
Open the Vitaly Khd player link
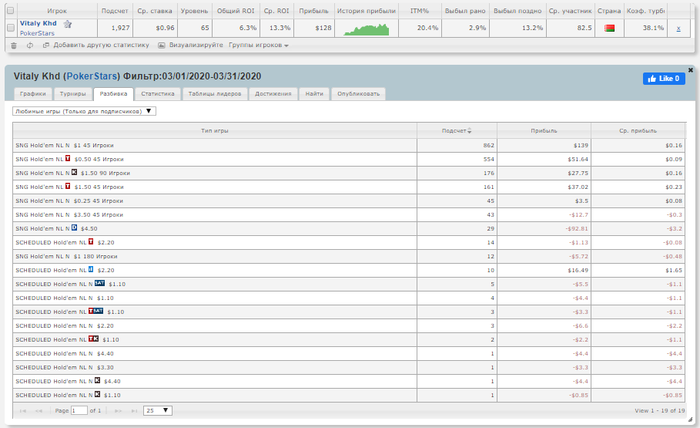pyautogui.click(x=38, y=23)
